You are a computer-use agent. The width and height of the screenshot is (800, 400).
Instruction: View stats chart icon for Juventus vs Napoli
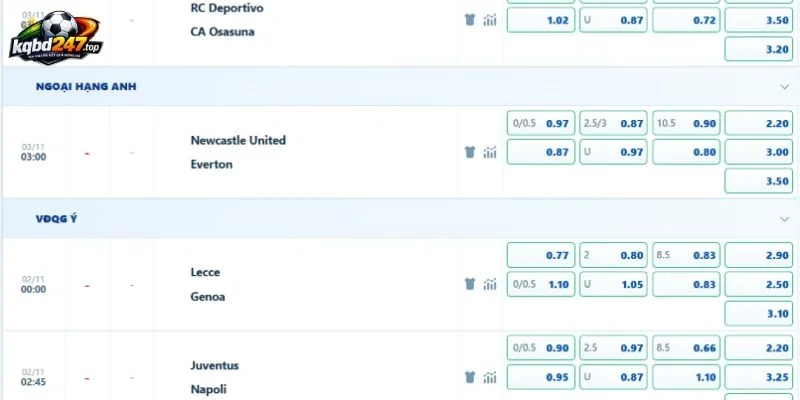(490, 377)
